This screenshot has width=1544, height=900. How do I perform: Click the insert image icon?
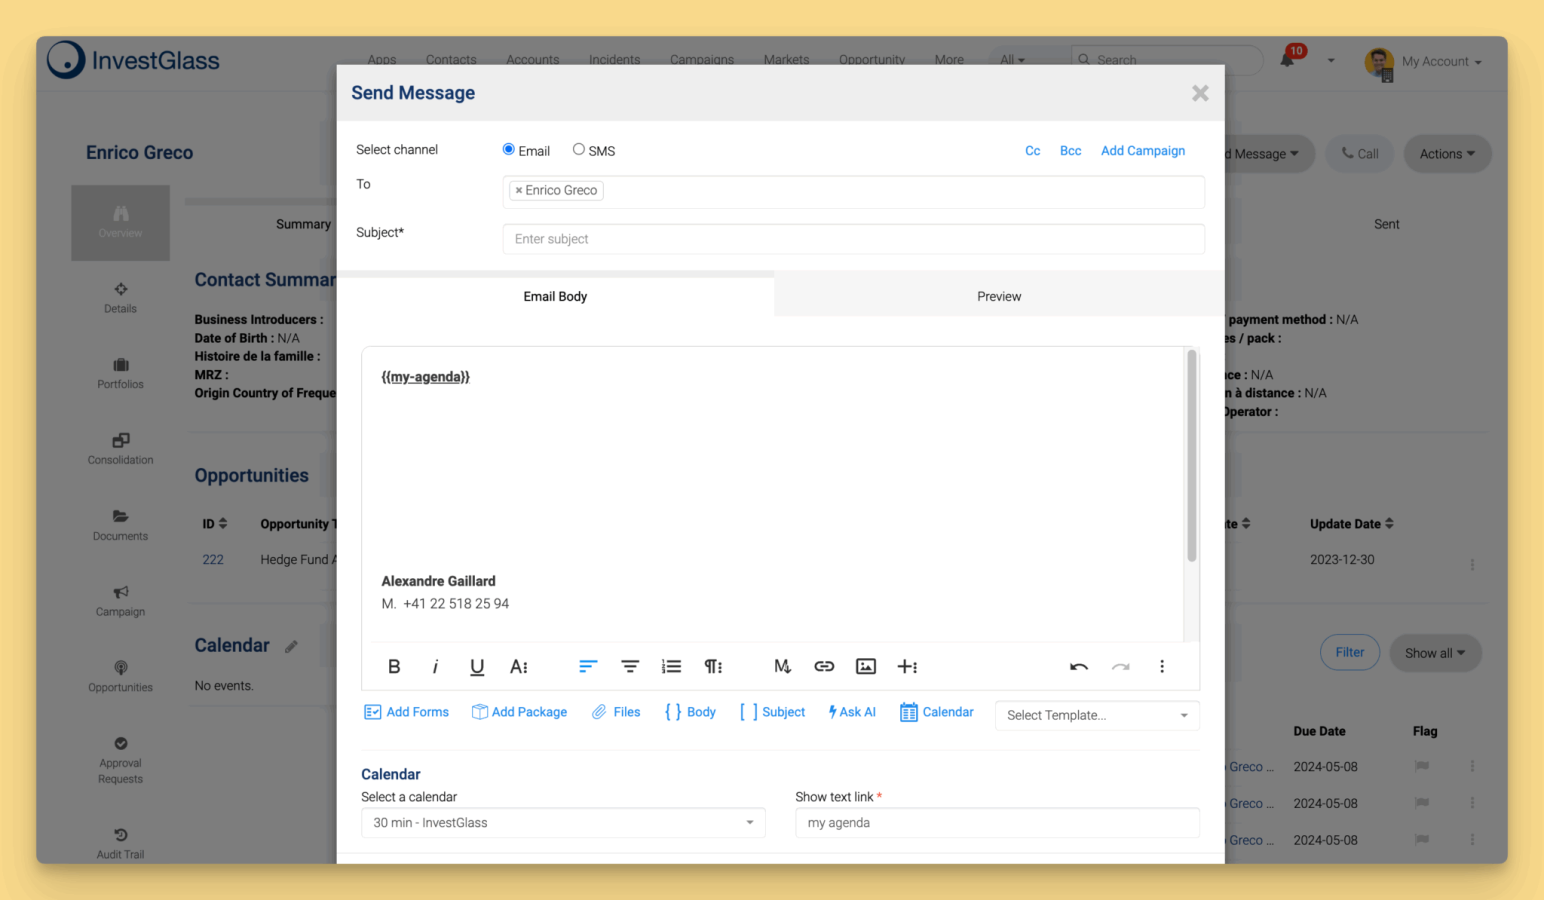tap(866, 667)
